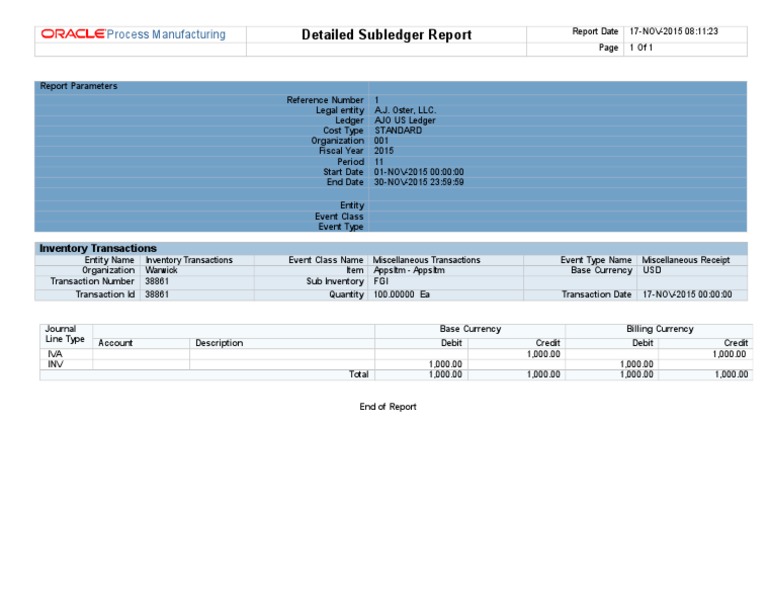Click Transaction Number value 38861
Screen dimensions: 768x594
(157, 282)
